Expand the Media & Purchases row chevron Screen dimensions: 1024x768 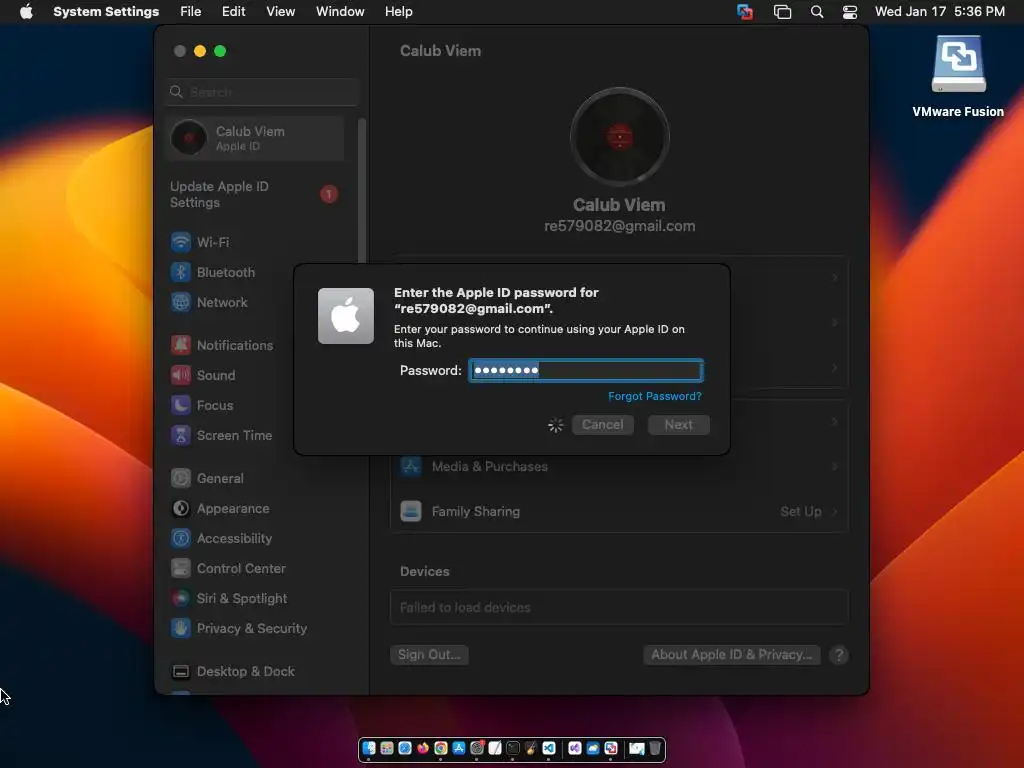click(x=835, y=466)
